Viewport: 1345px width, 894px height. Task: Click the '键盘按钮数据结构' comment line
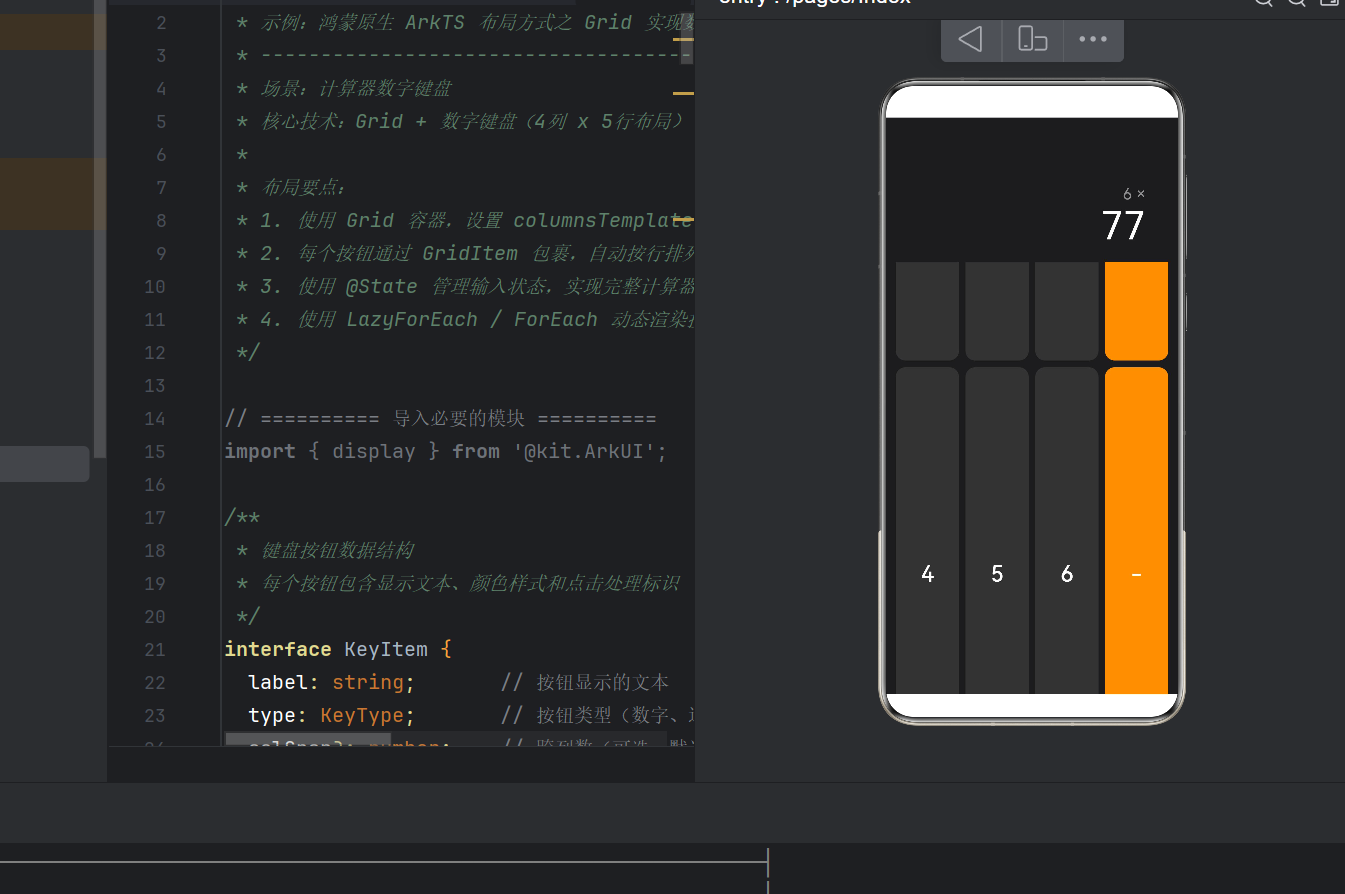[x=337, y=550]
